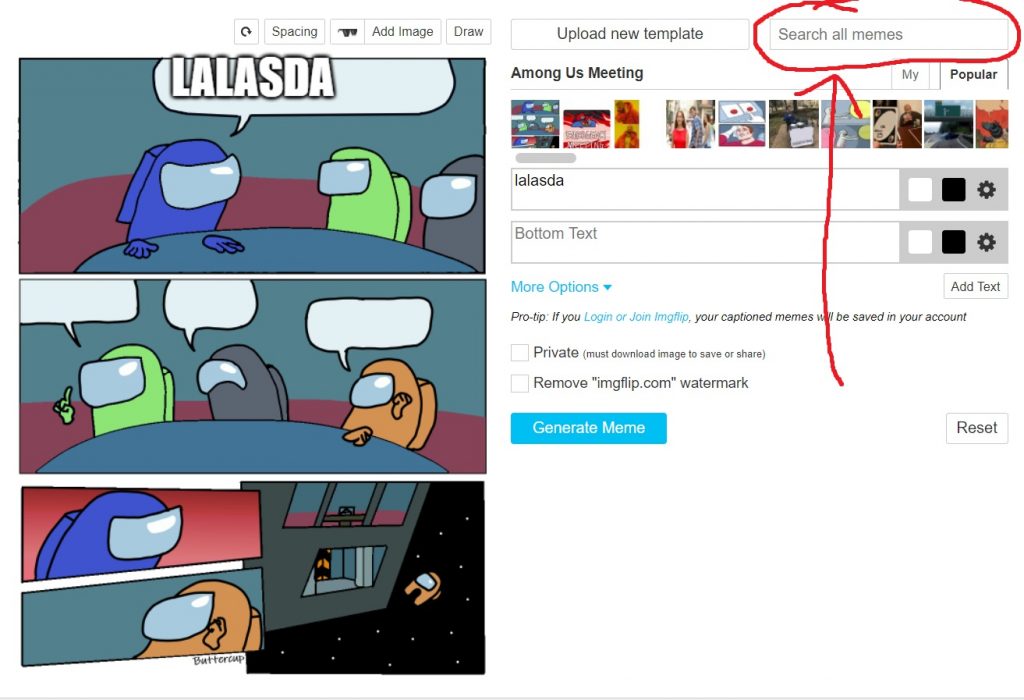Viewport: 1024px width, 700px height.
Task: Check Remove imgflip.com watermark box
Action: (520, 383)
